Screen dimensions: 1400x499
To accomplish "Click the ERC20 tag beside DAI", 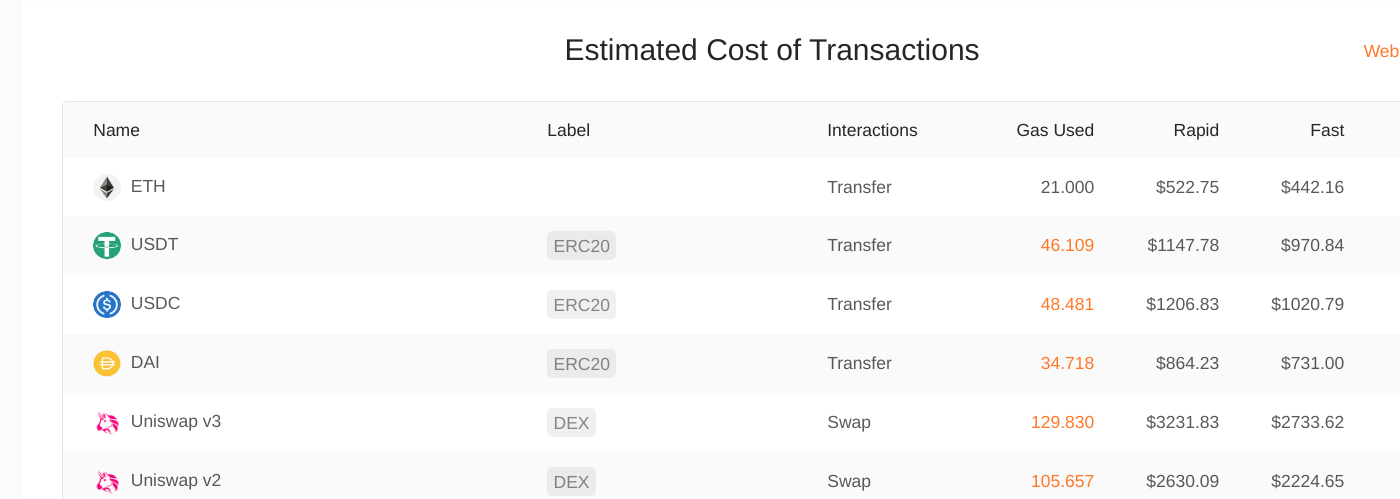I will click(581, 364).
